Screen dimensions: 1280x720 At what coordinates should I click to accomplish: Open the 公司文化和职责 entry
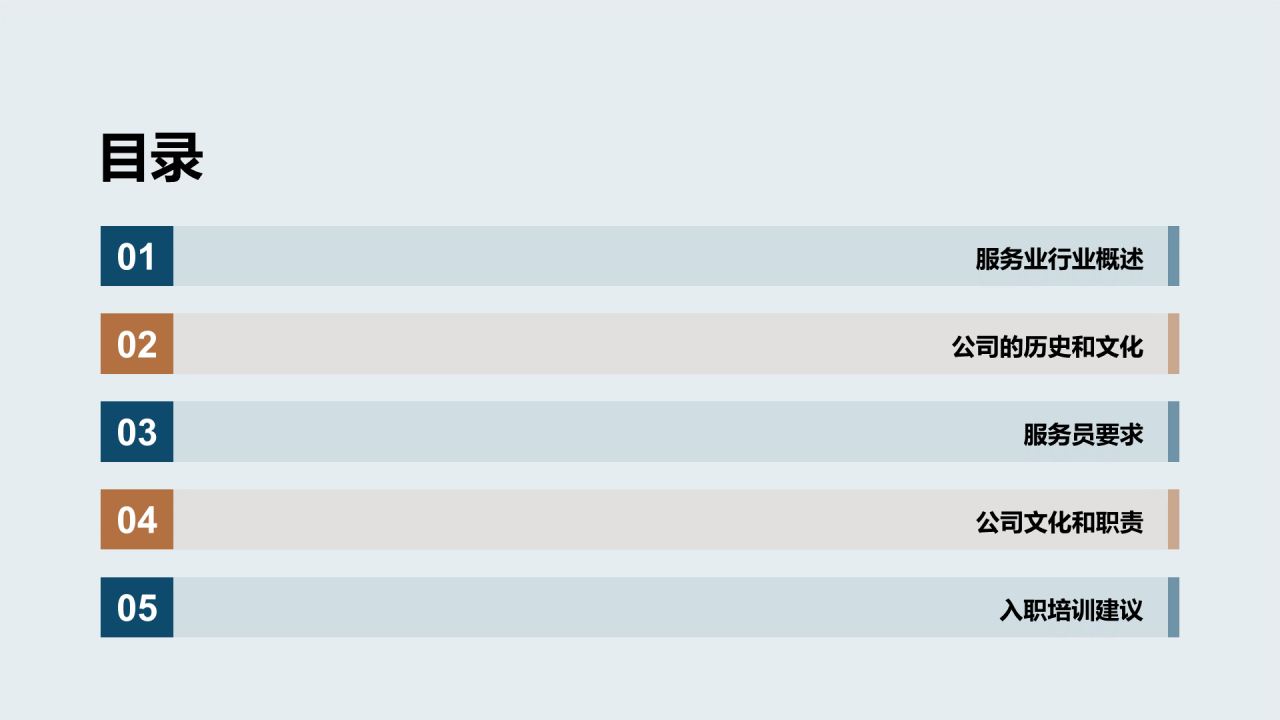[1059, 522]
